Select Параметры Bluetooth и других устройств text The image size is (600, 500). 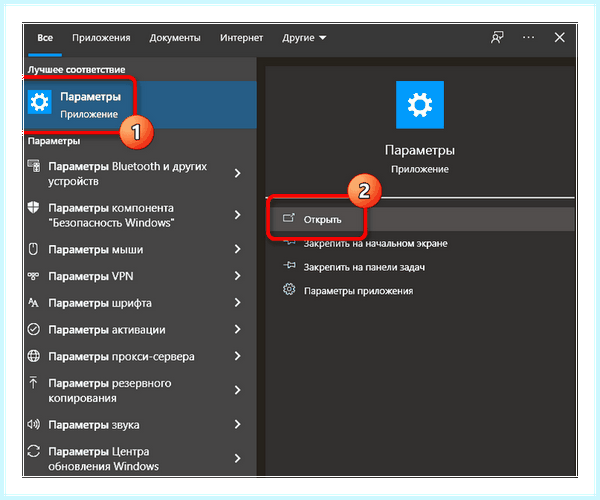[x=127, y=173]
